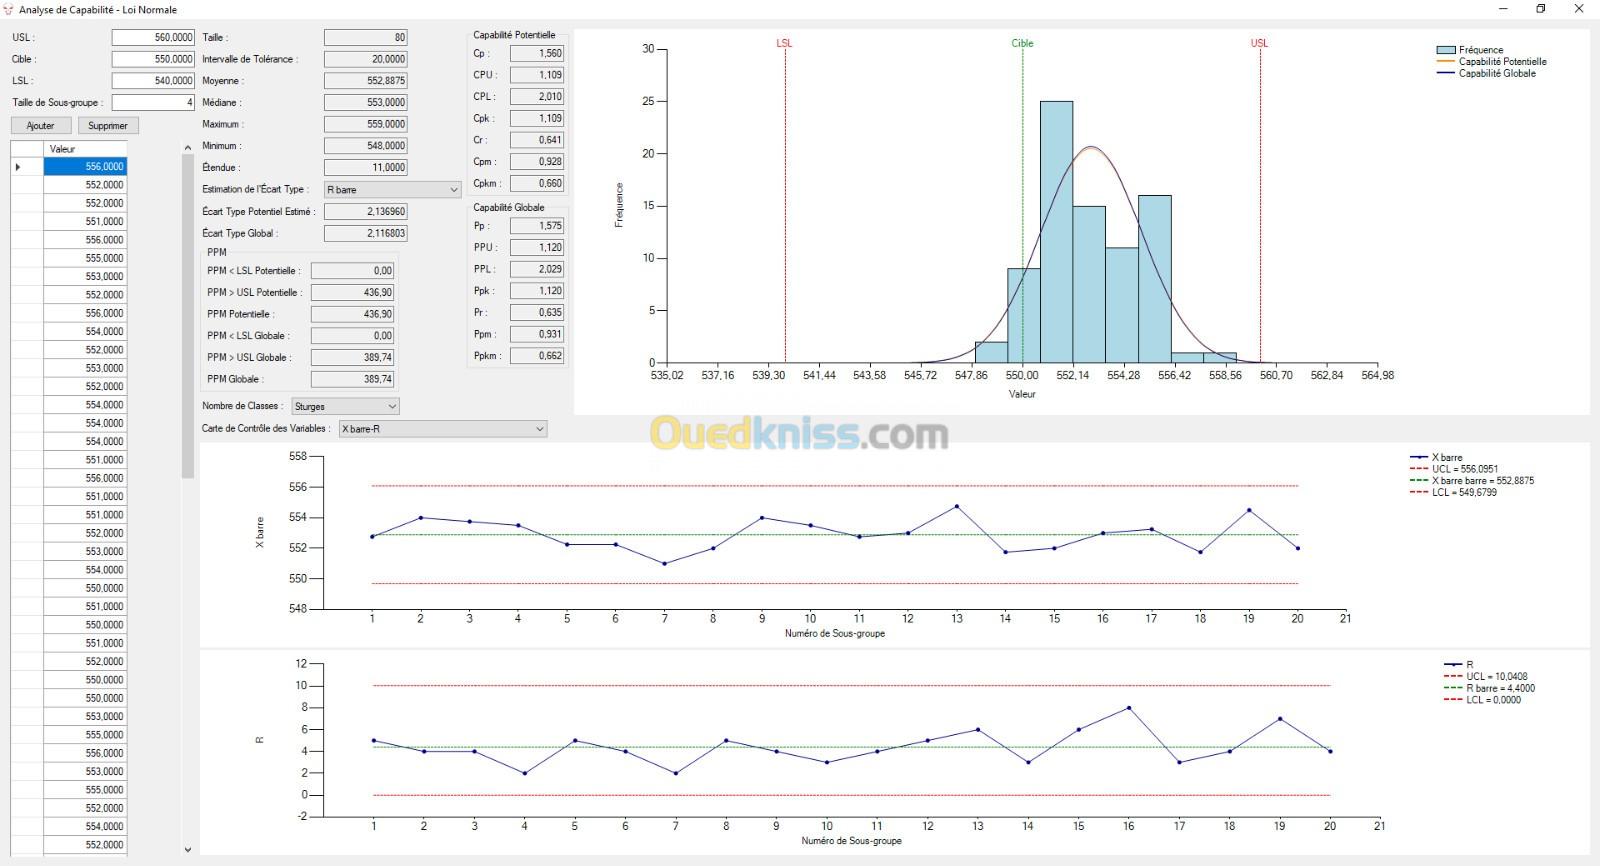Click Cible label on histogram
This screenshot has width=1600, height=866.
(x=1022, y=43)
